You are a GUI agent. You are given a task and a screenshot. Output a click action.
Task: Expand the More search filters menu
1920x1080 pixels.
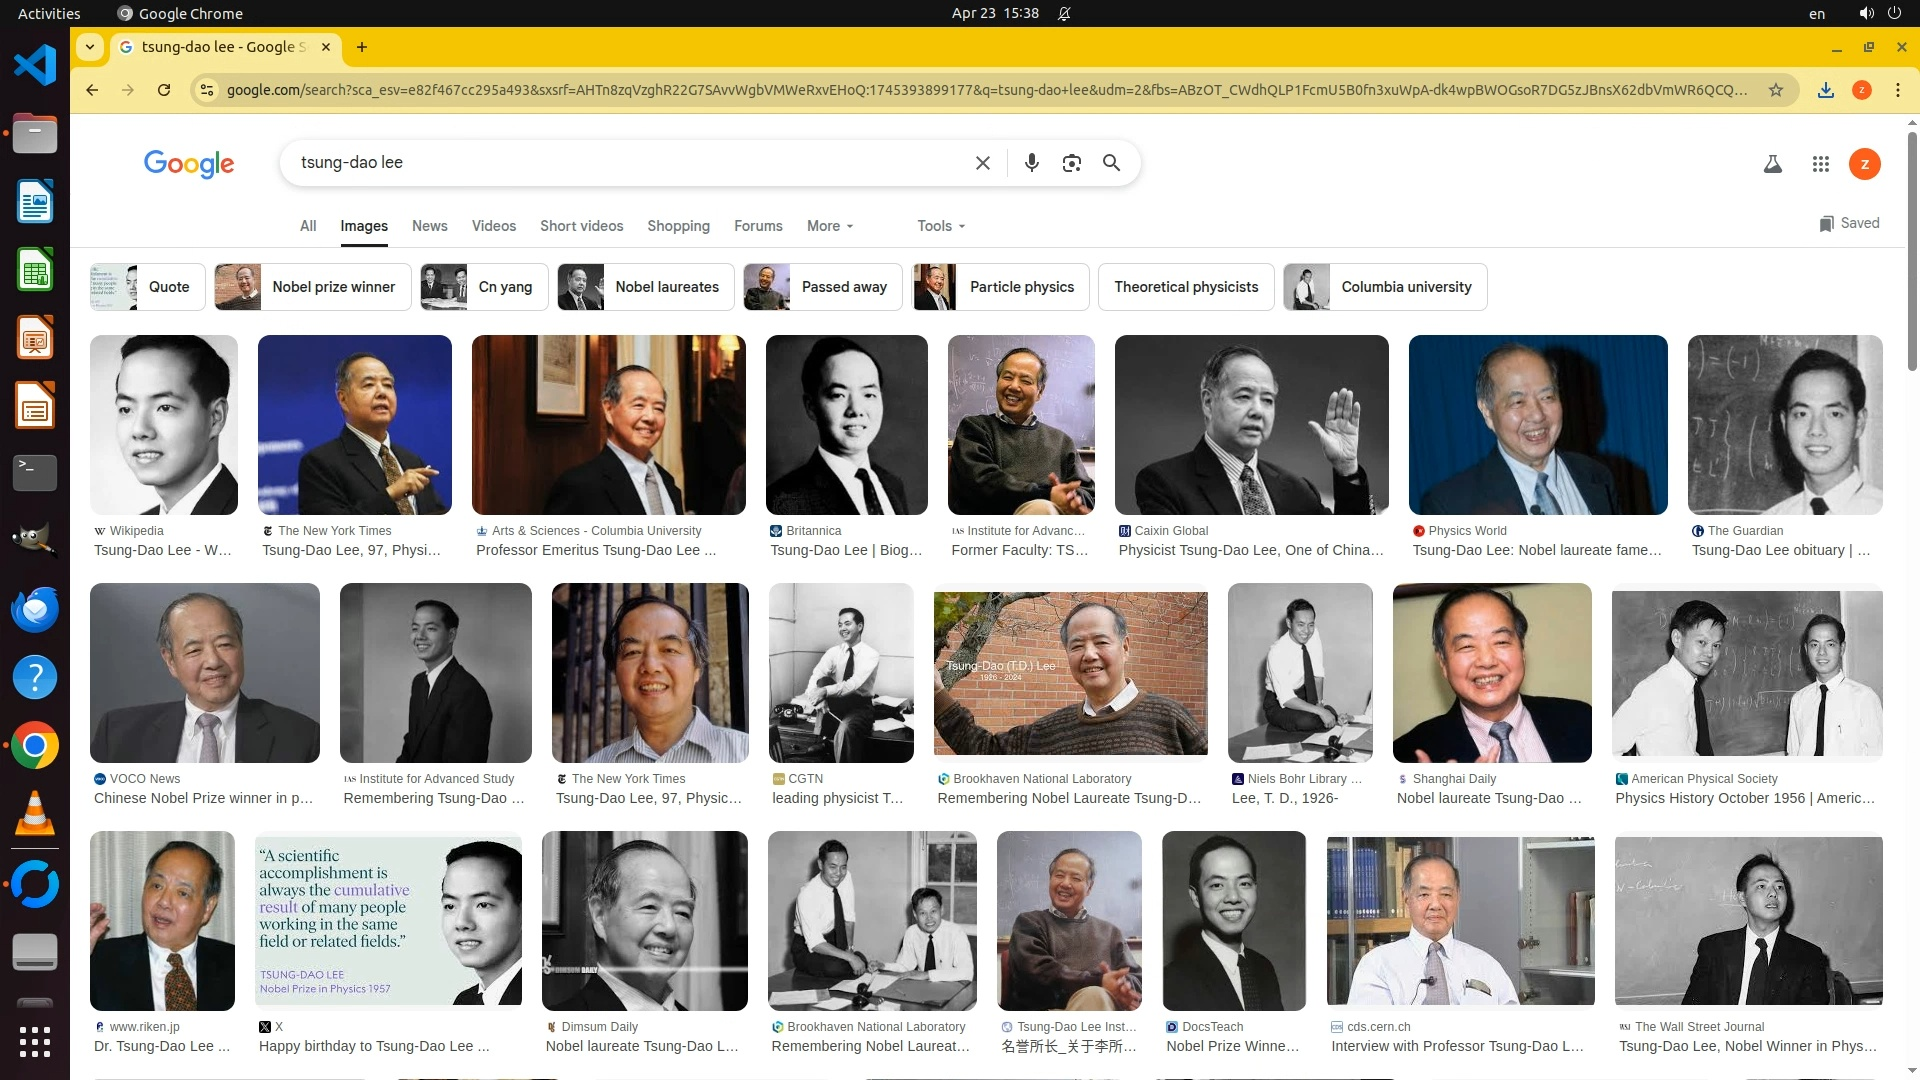829,226
